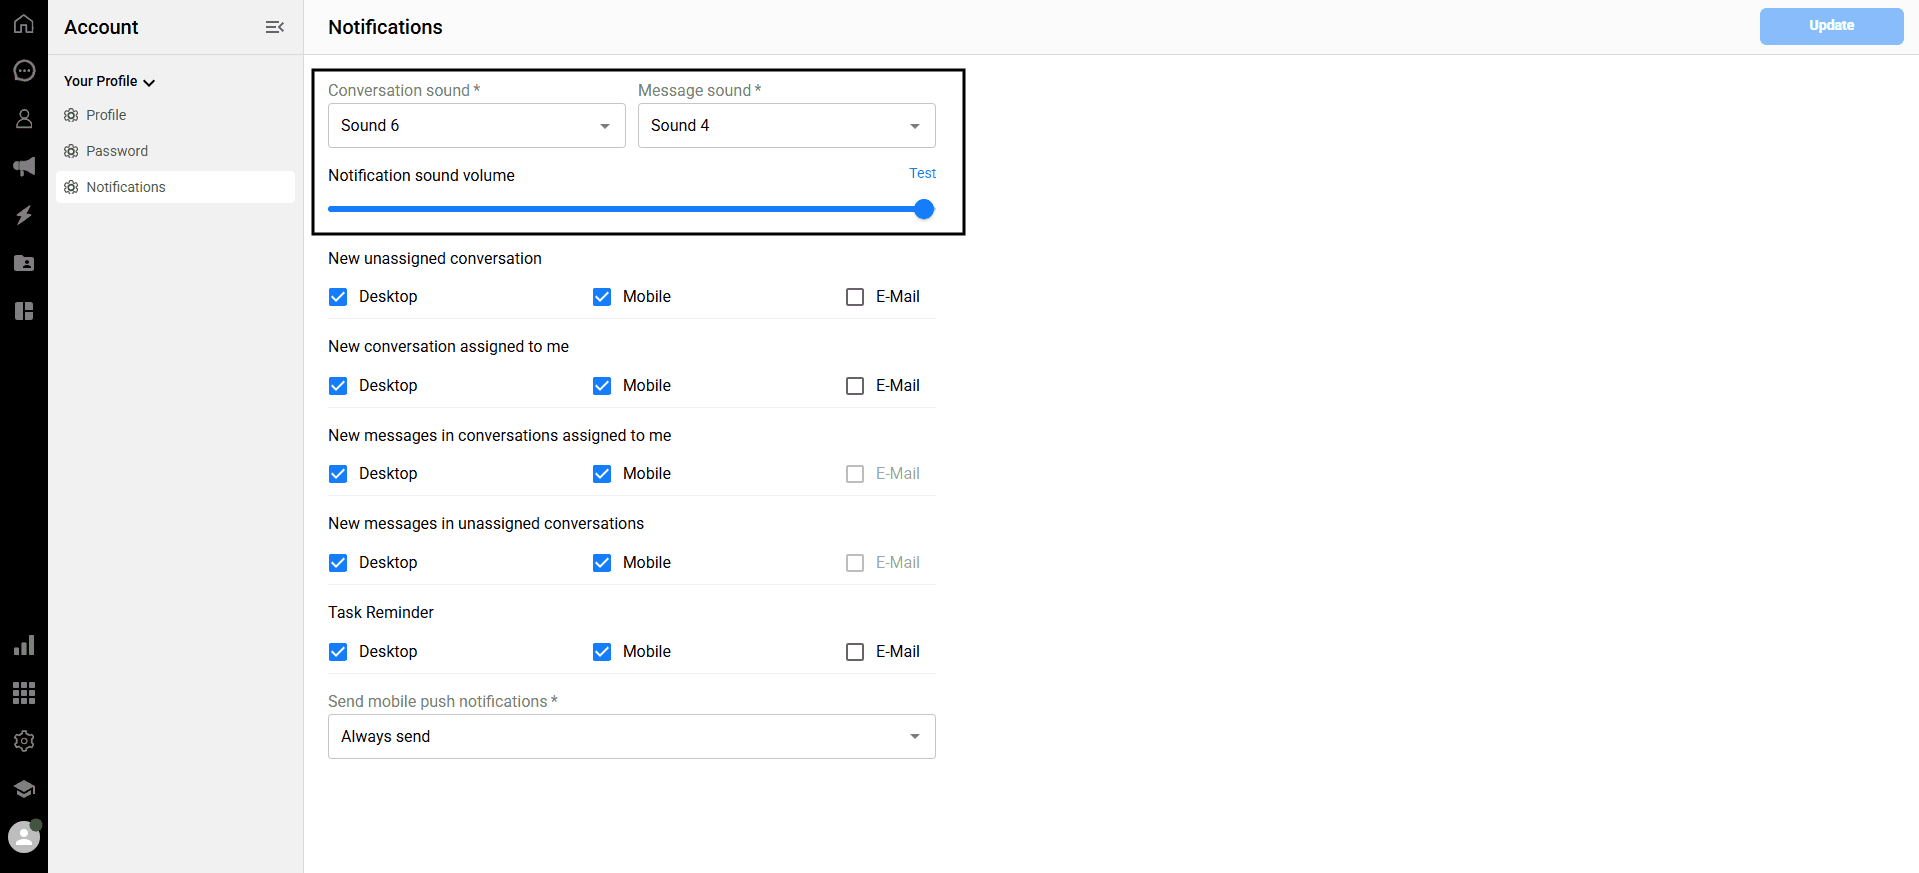This screenshot has height=873, width=1919.
Task: Click gear icon beside Notifications
Action: (71, 187)
